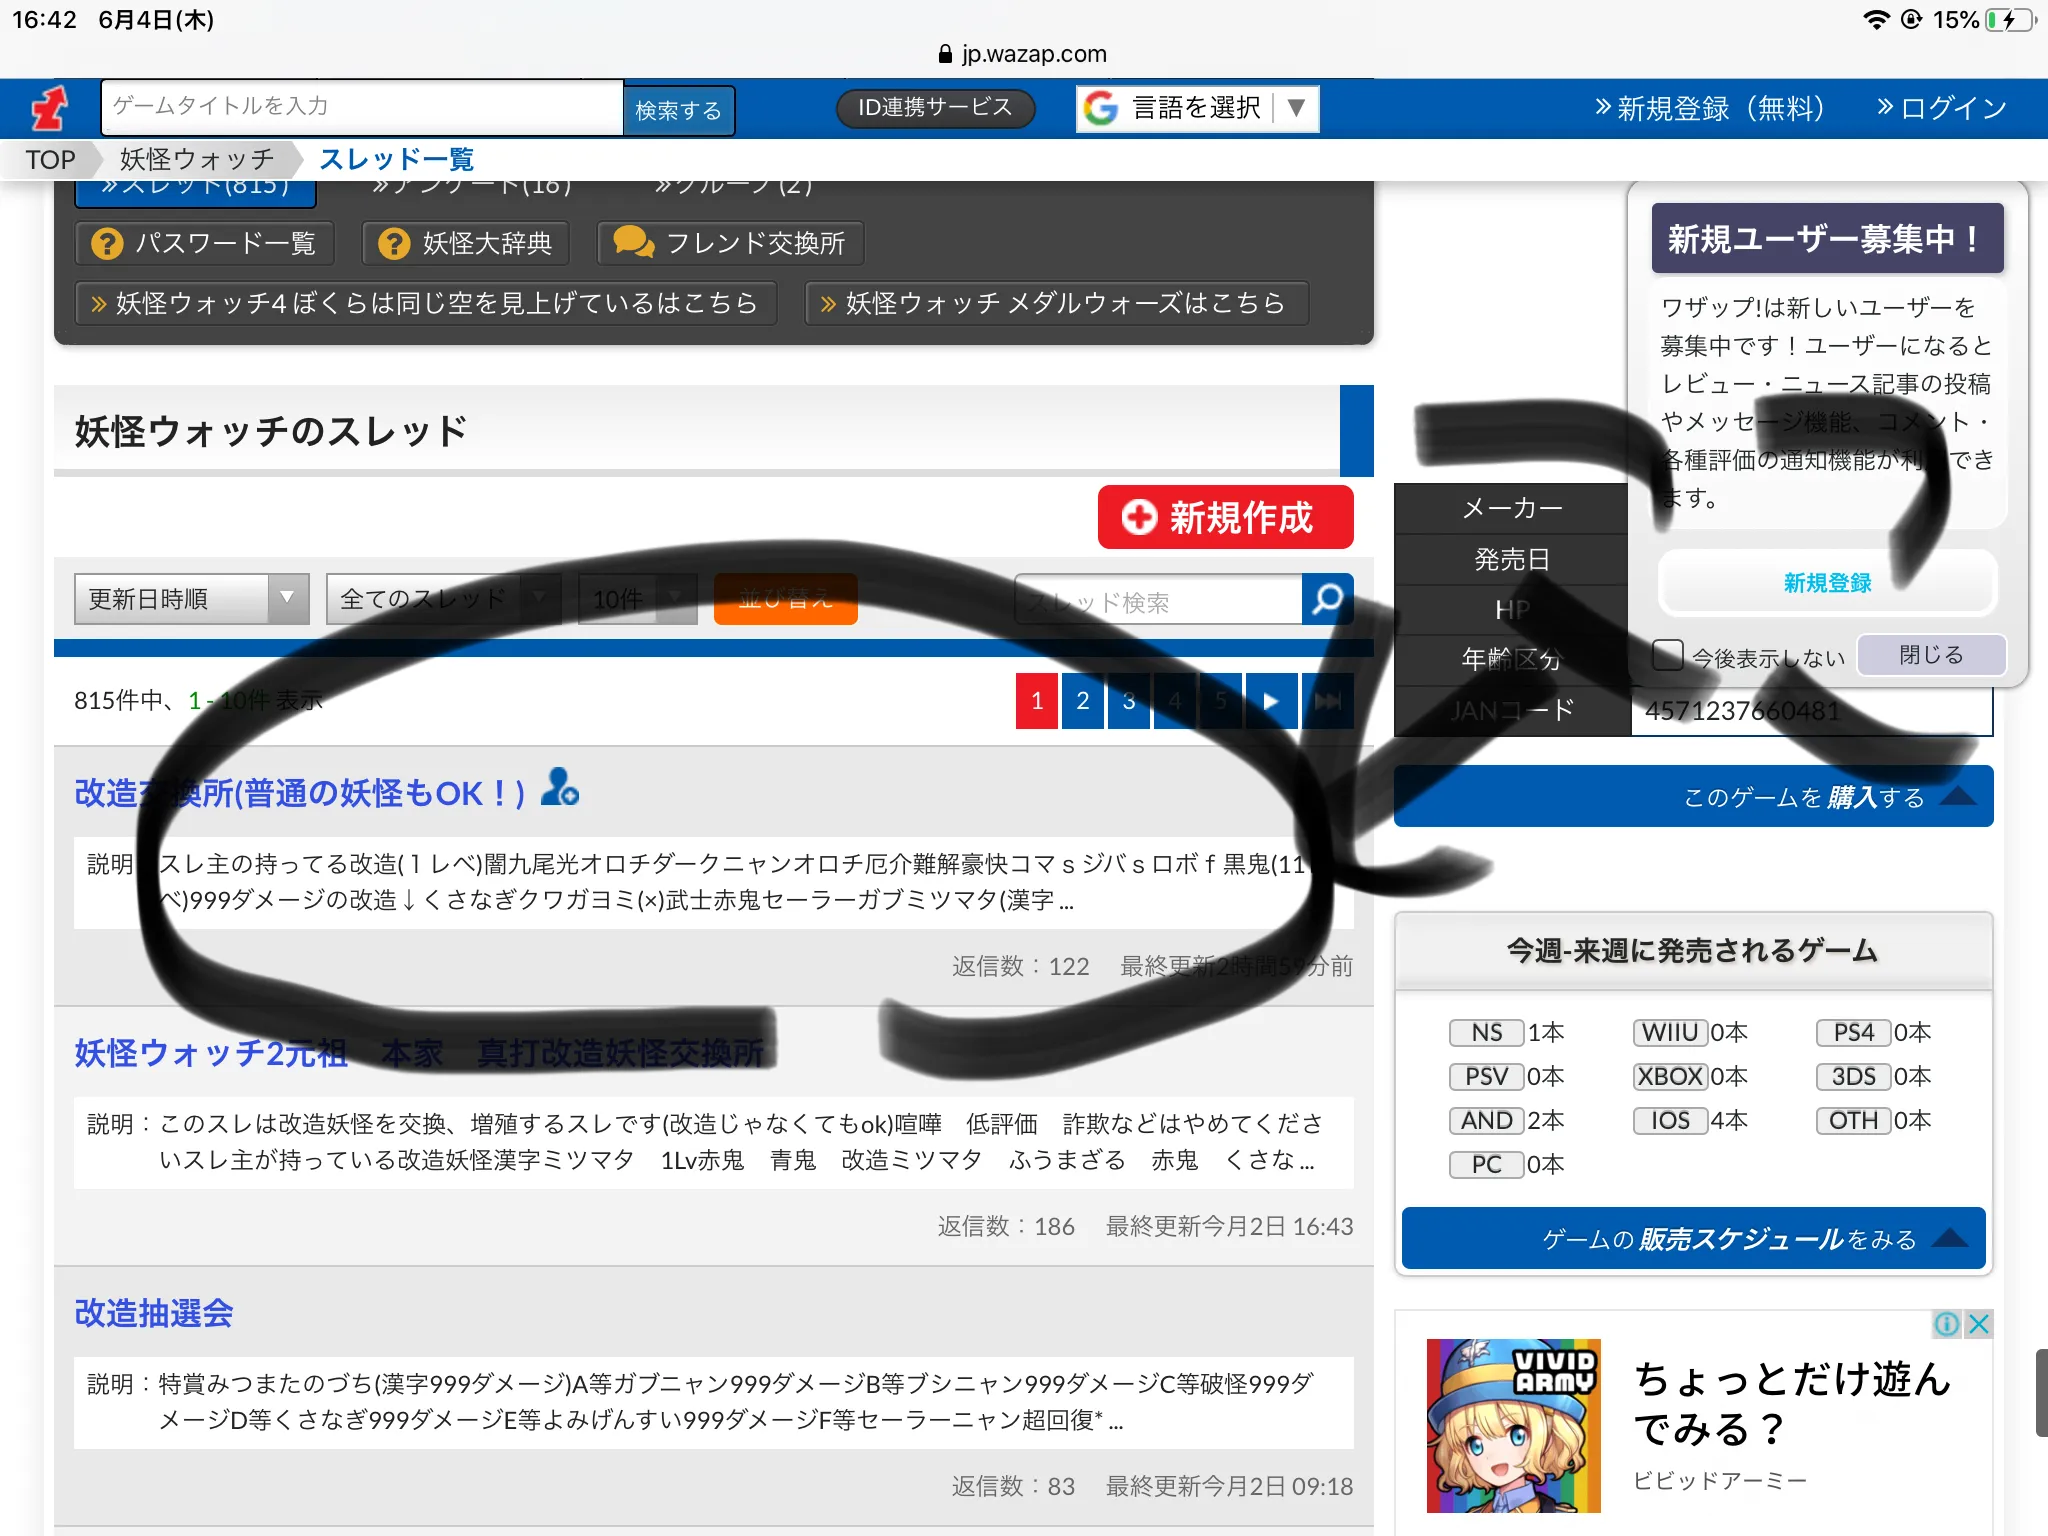Open the Vivid Army ad thumbnail
Screen dimensions: 2048x1536
tap(1514, 1426)
